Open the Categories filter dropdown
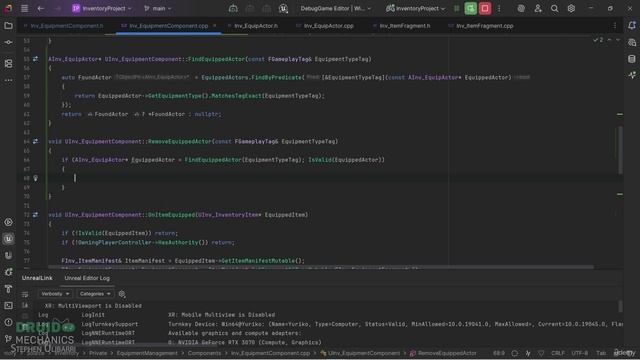 tap(95, 294)
